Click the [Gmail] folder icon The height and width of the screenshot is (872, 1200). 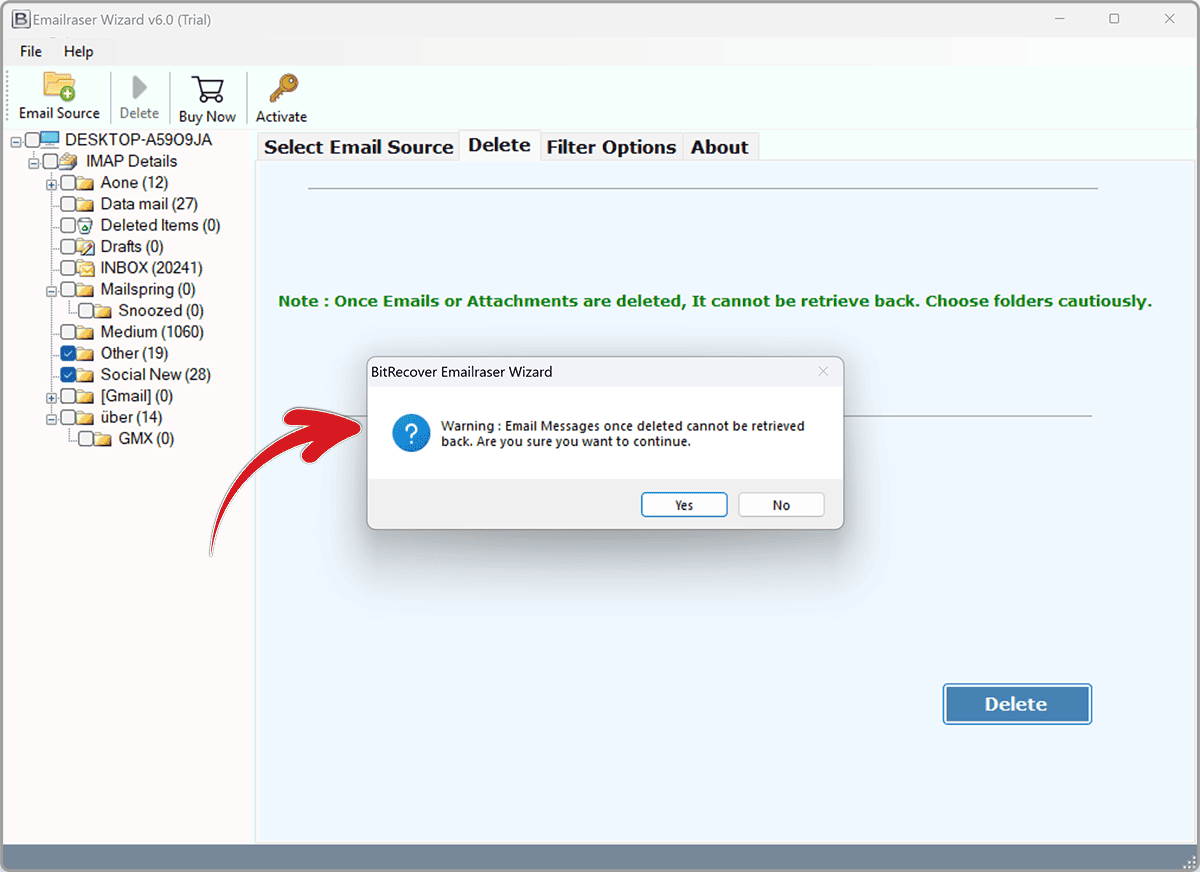[x=87, y=396]
